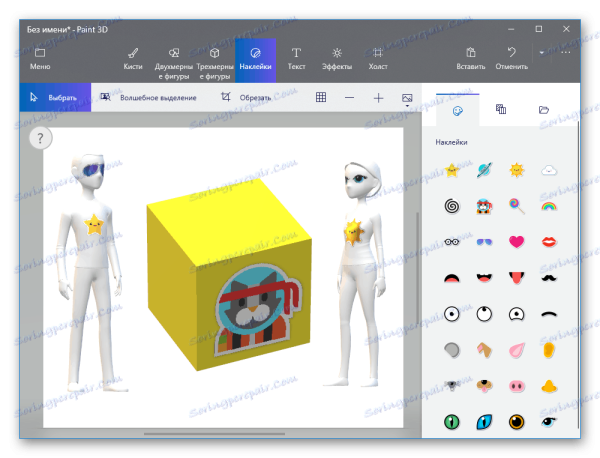Image resolution: width=600 pixels, height=458 pixels.
Task: Pick the black eyebrow sticker
Action: 549,314
